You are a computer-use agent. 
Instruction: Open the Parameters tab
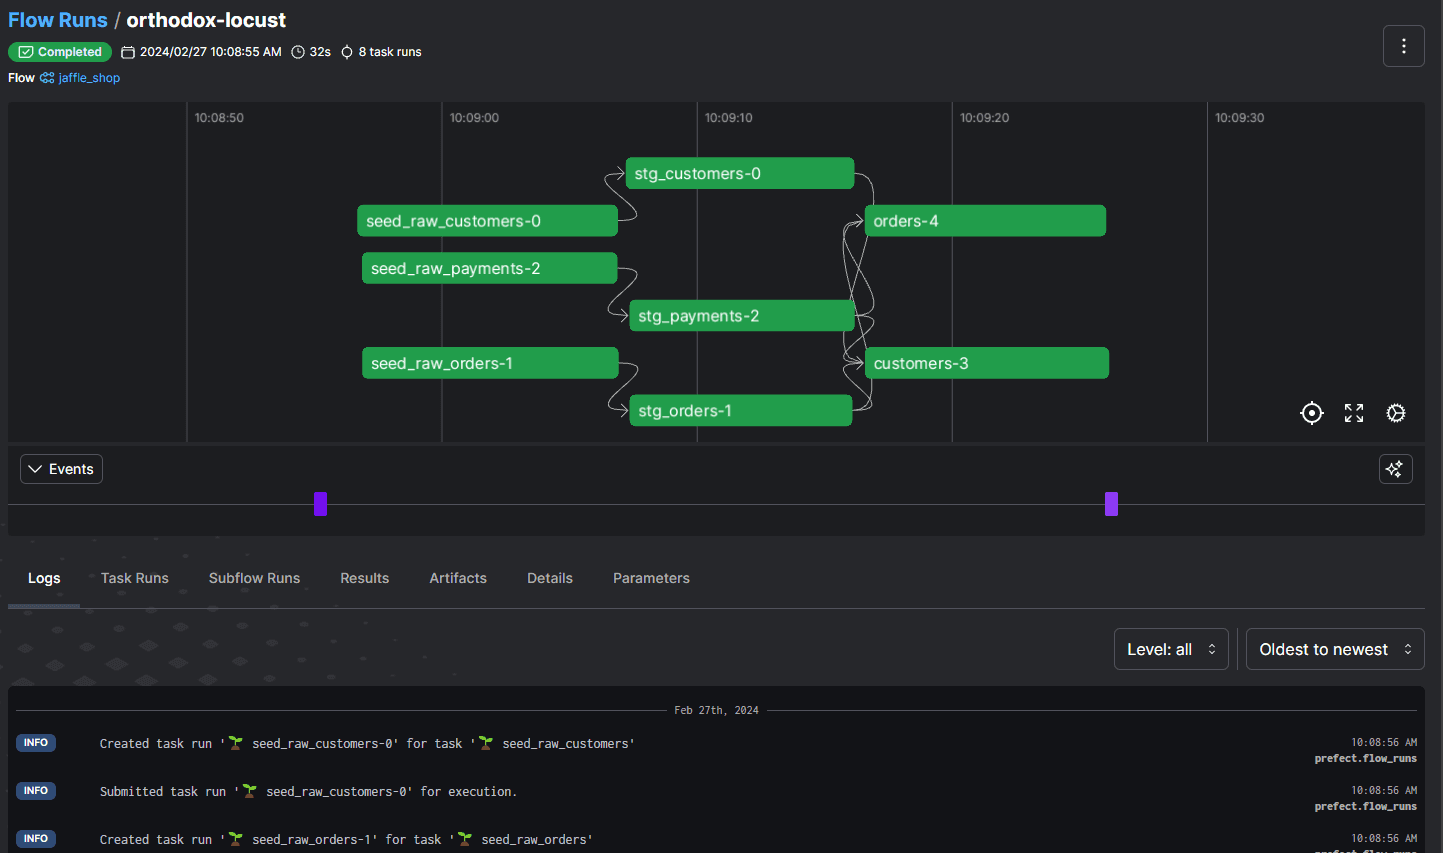click(x=651, y=578)
